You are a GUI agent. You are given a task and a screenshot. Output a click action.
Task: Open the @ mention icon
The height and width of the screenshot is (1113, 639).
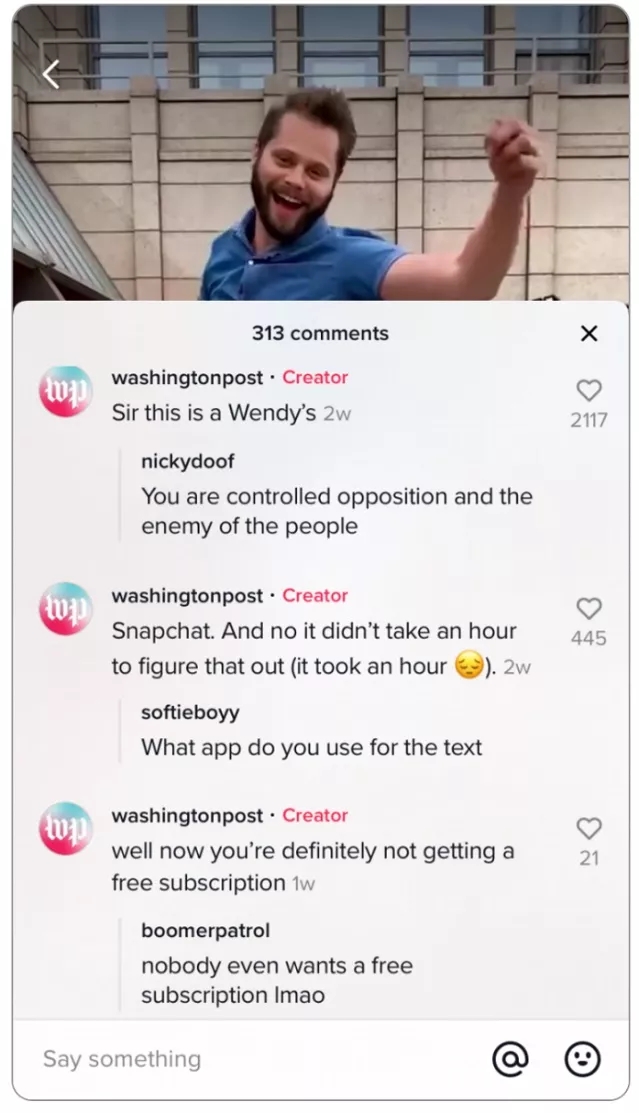click(x=510, y=1059)
